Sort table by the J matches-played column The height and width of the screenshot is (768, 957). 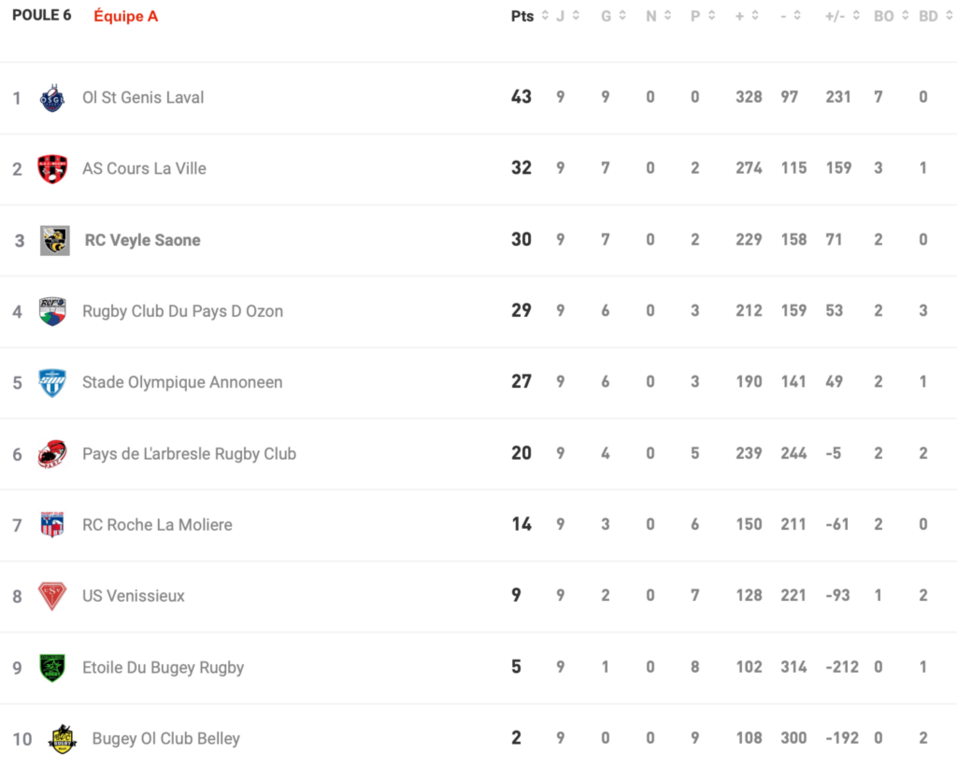[x=567, y=16]
